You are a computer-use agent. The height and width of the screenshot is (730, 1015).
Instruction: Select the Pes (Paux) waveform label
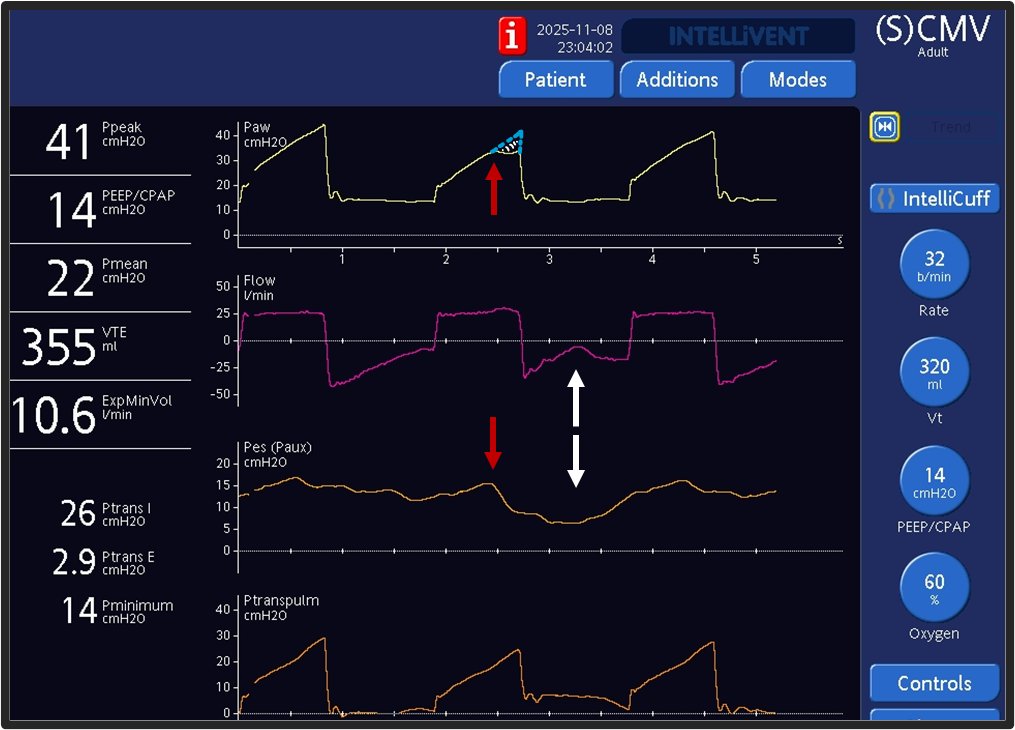pos(277,454)
